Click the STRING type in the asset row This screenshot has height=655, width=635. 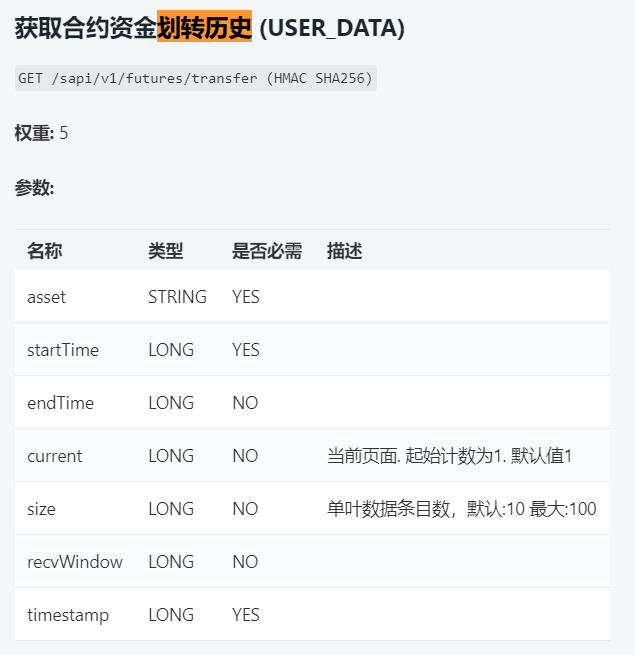[x=177, y=297]
